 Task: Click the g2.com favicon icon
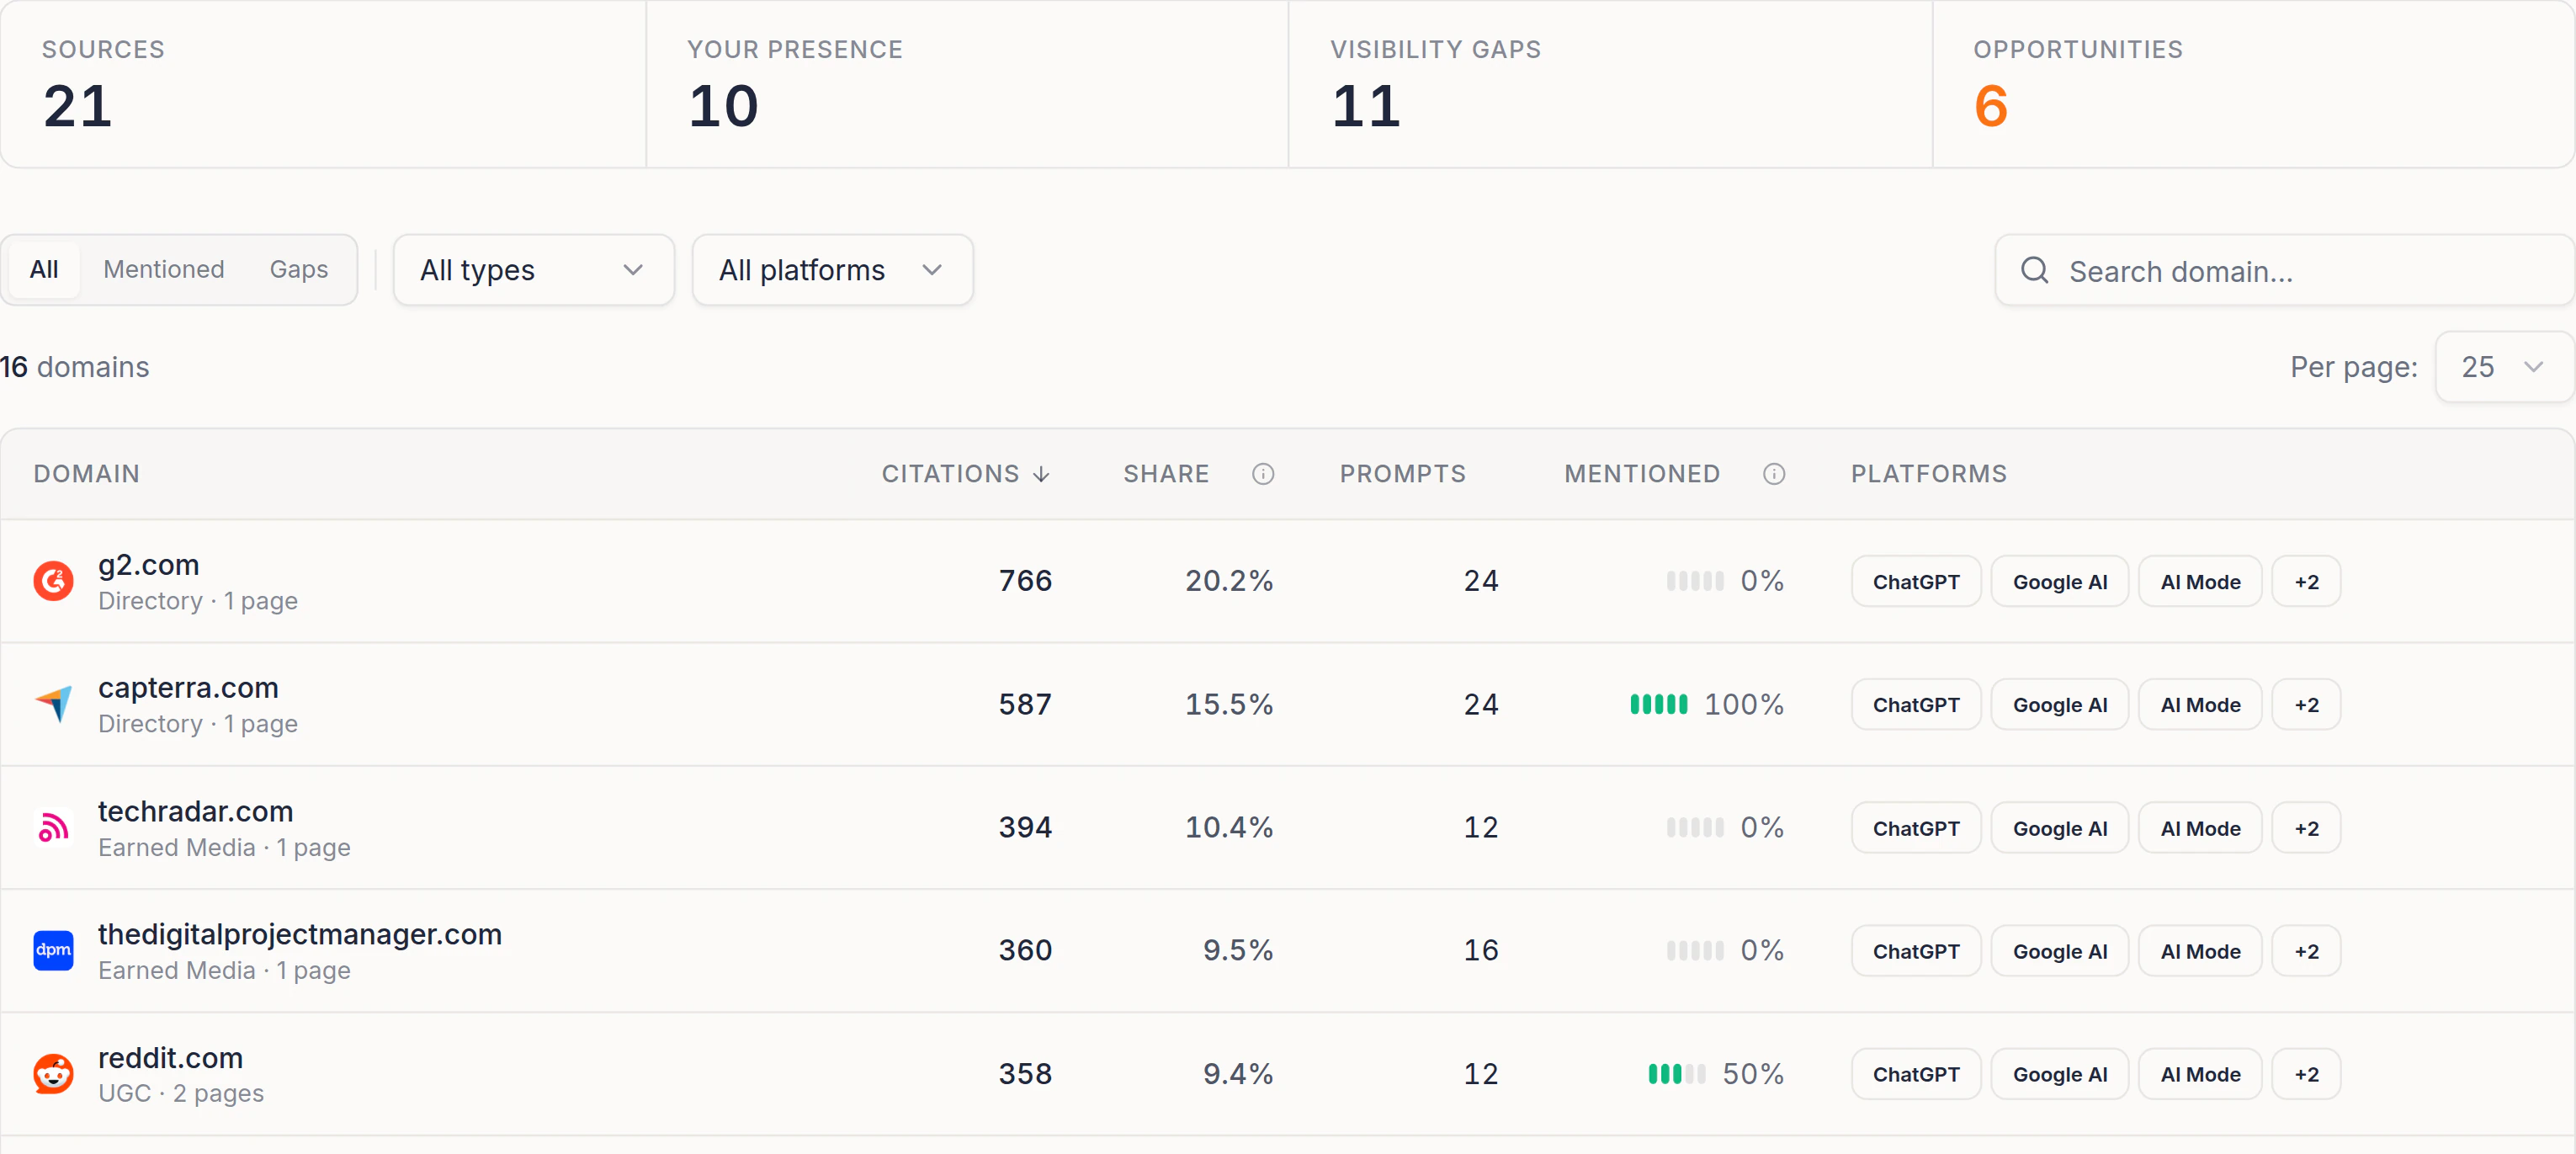53,581
